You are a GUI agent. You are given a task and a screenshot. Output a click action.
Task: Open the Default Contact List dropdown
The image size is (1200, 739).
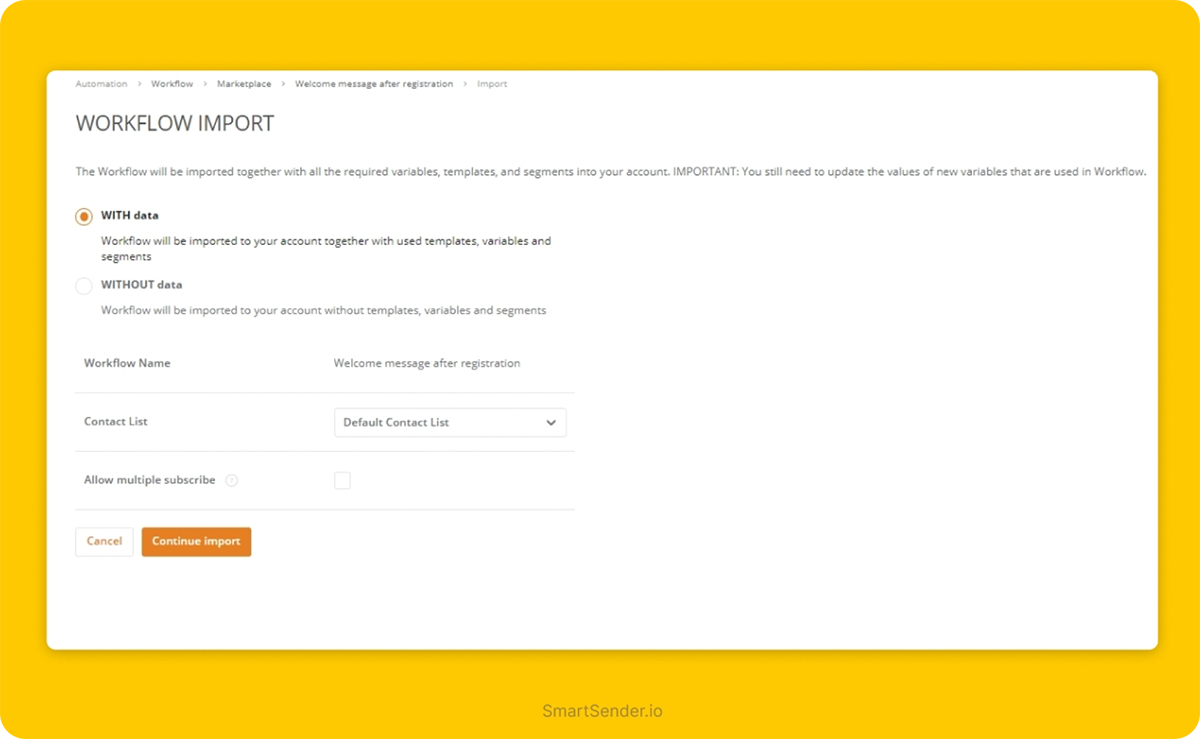click(449, 423)
